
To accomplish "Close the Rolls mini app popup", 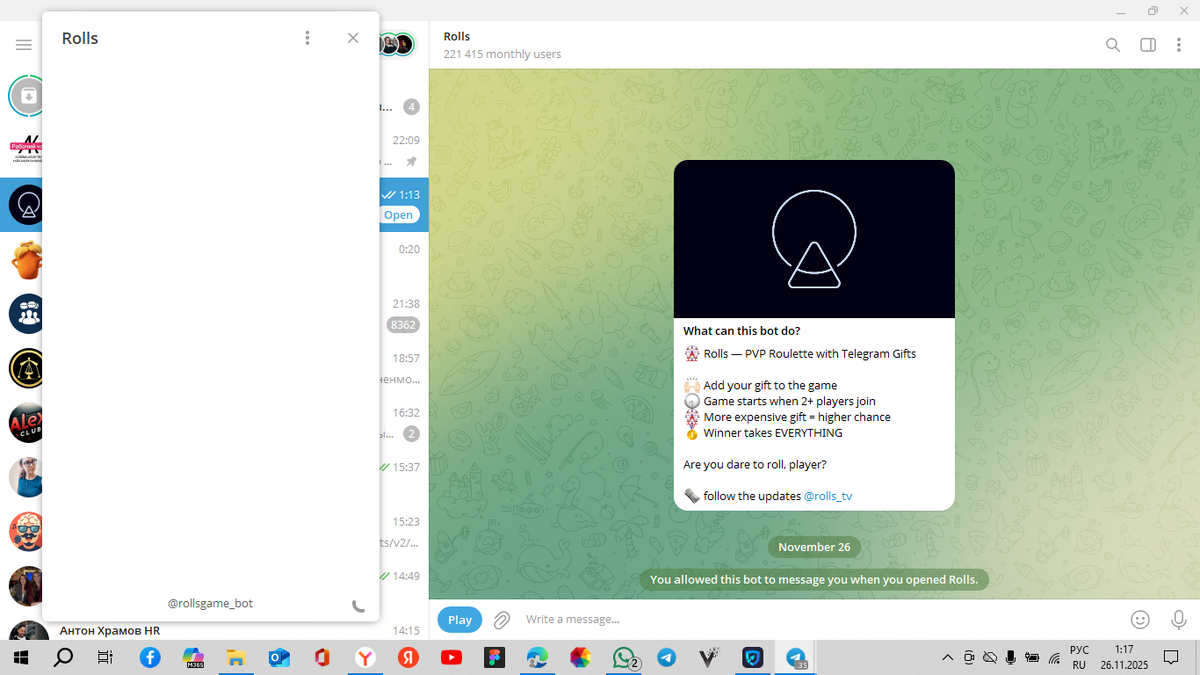I will pos(353,38).
